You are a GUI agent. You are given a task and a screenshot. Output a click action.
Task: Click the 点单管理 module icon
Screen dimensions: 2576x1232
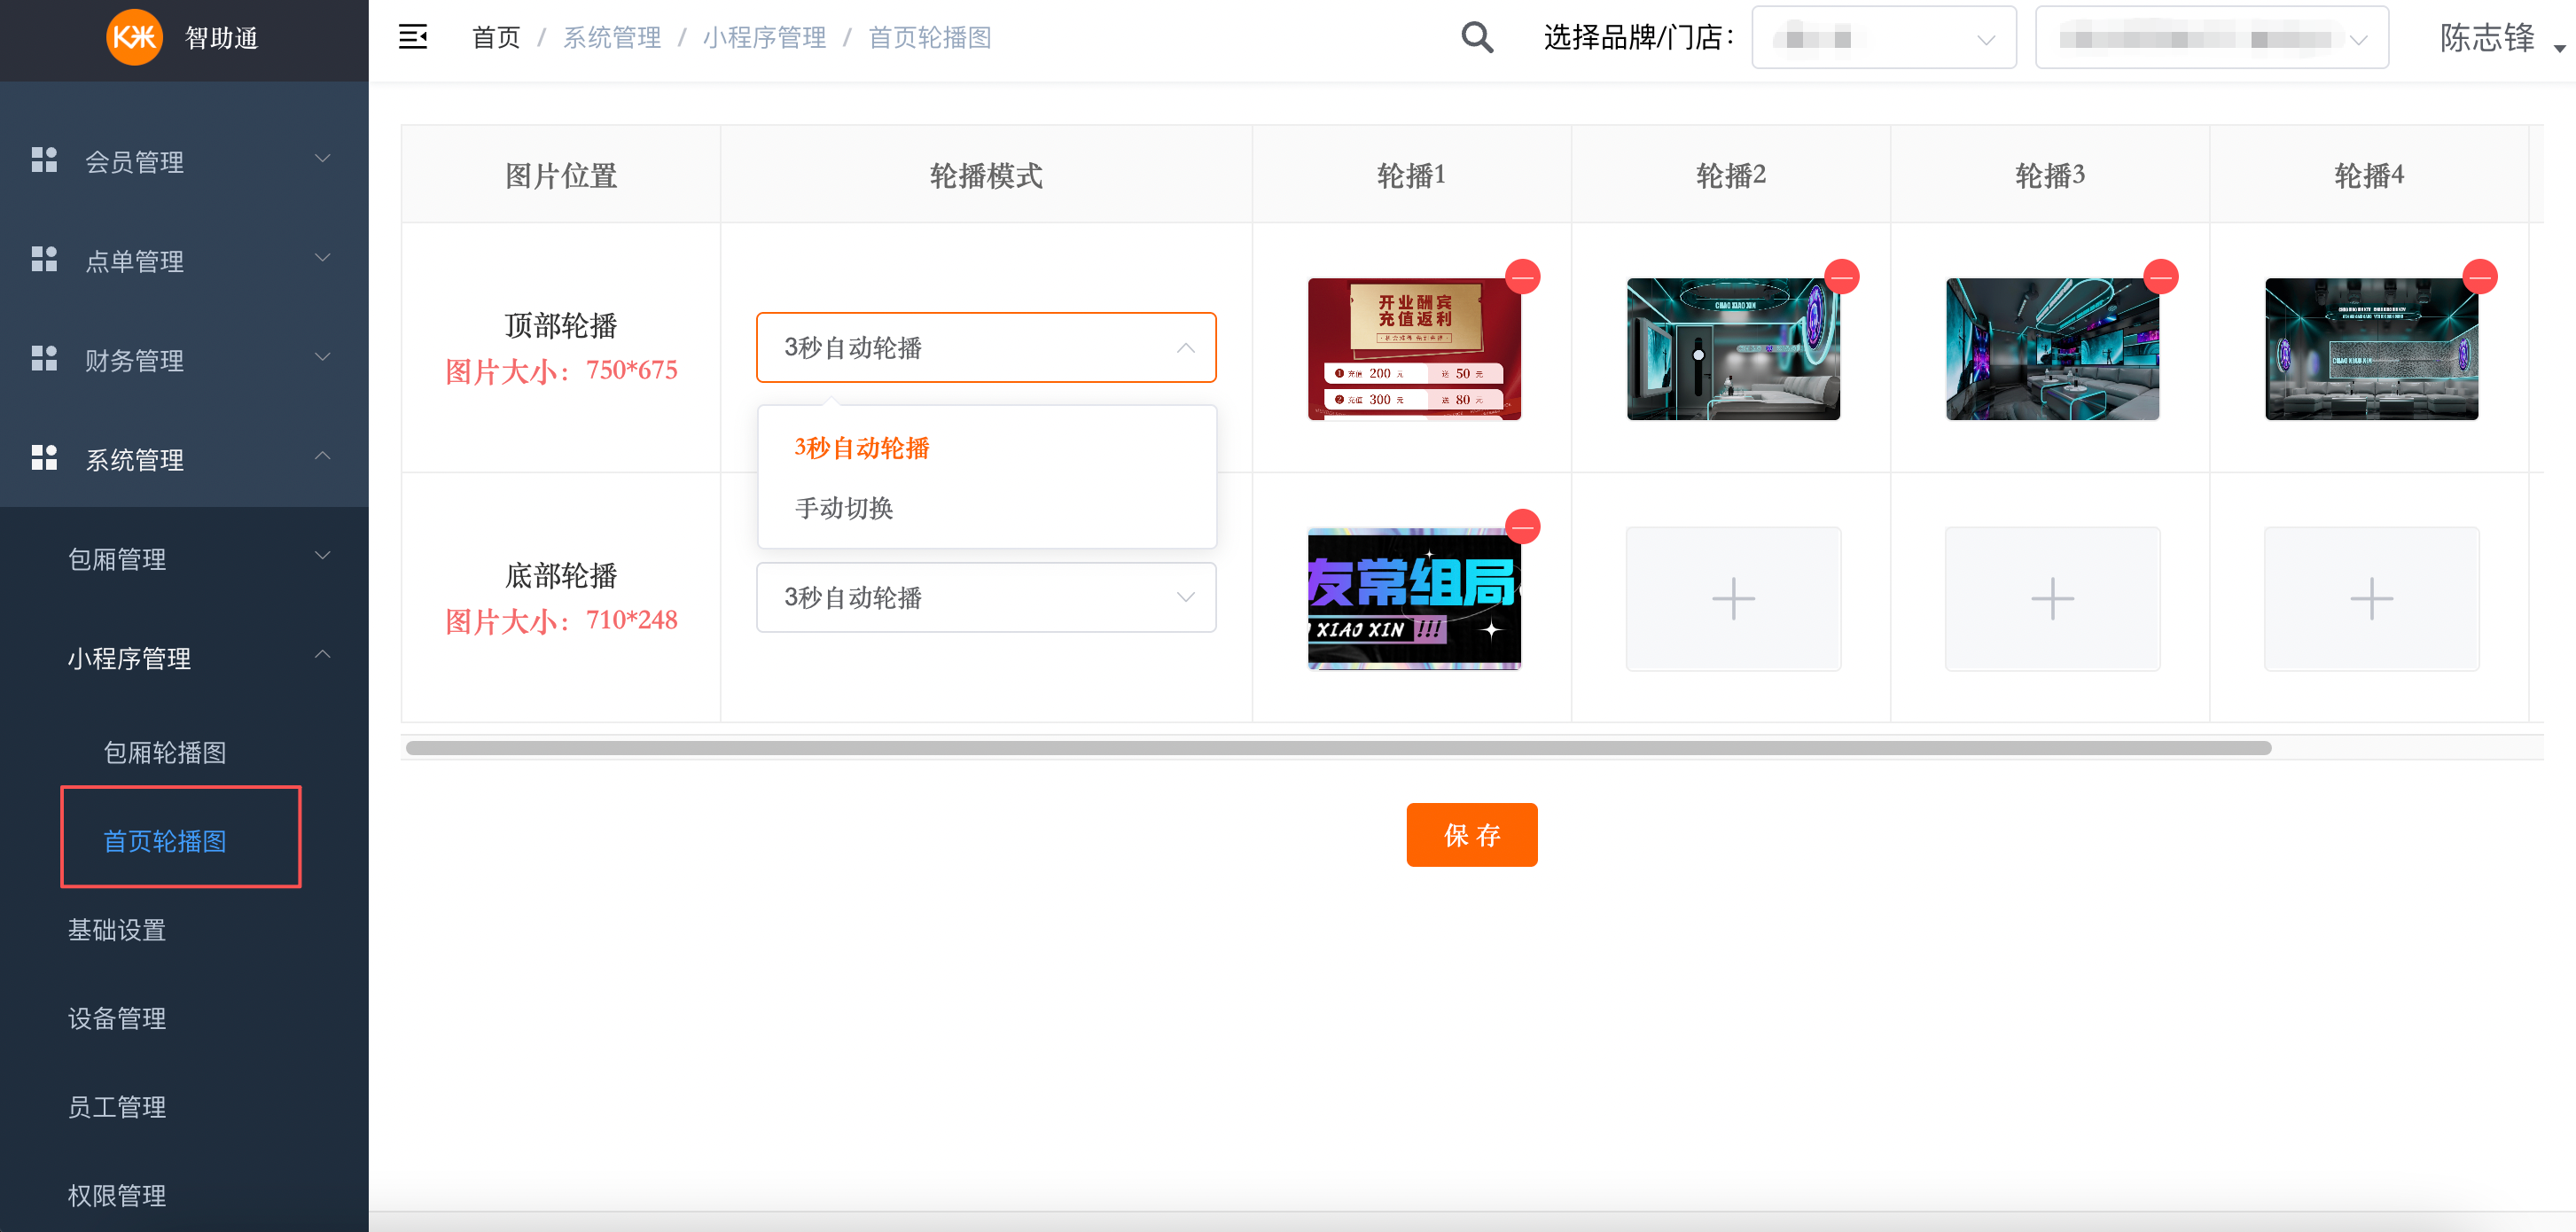44,259
